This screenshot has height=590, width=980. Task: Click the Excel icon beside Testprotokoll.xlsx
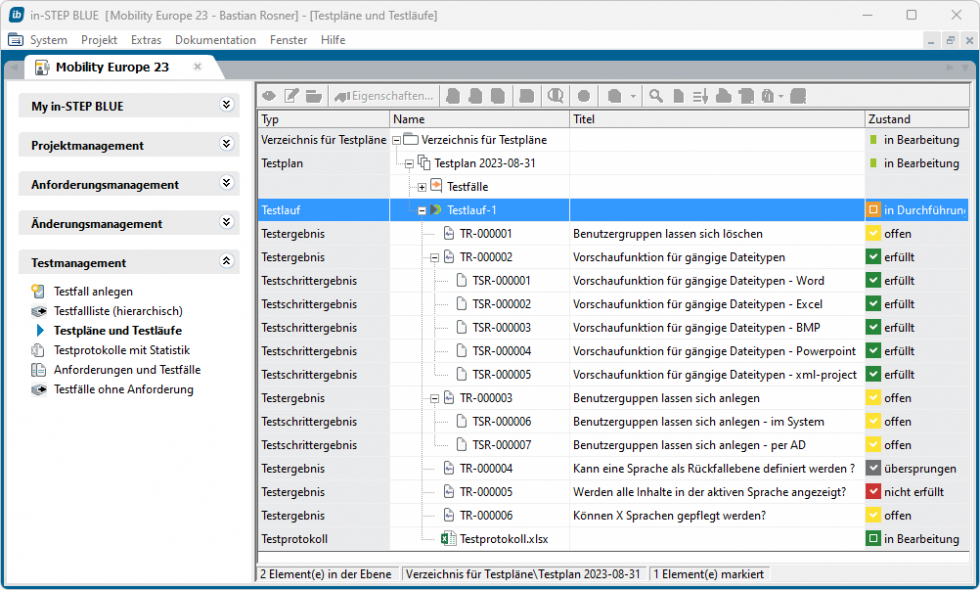point(448,538)
